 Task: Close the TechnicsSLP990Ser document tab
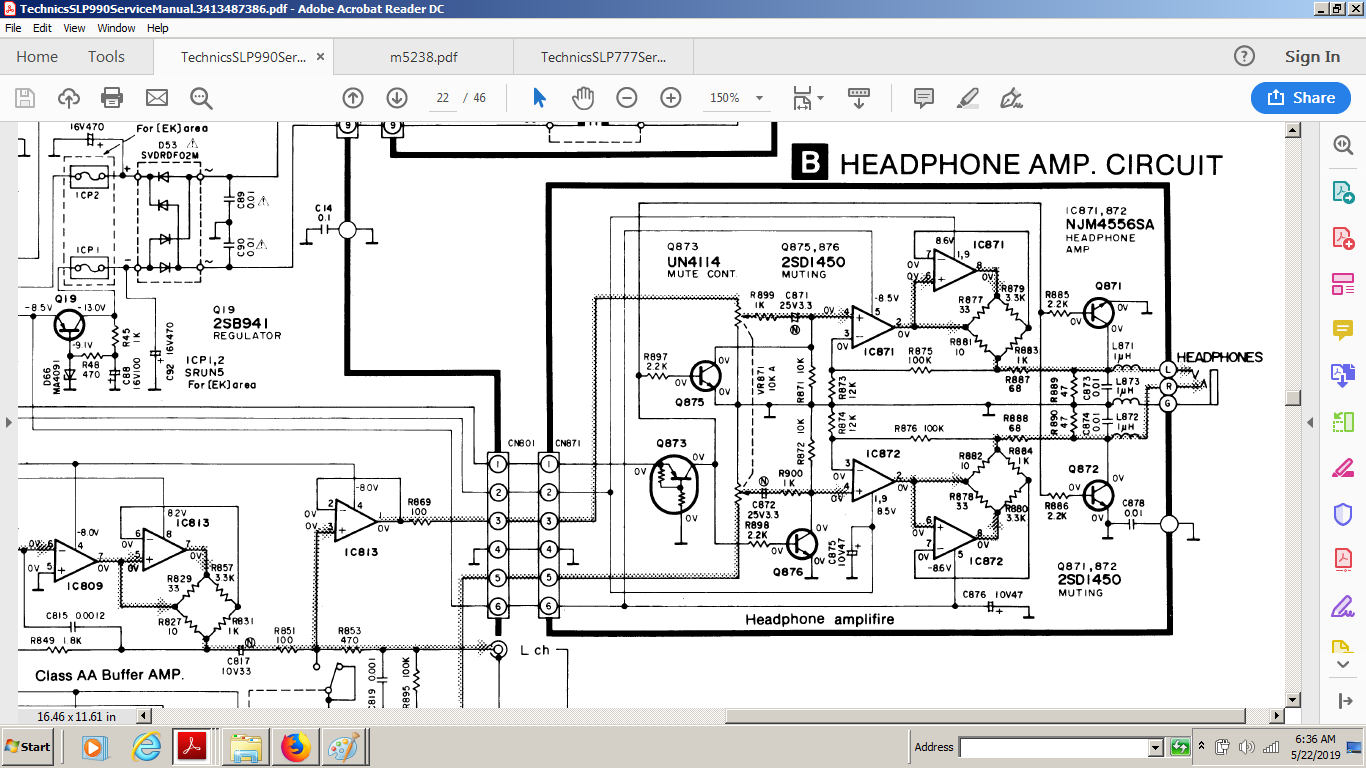click(320, 57)
